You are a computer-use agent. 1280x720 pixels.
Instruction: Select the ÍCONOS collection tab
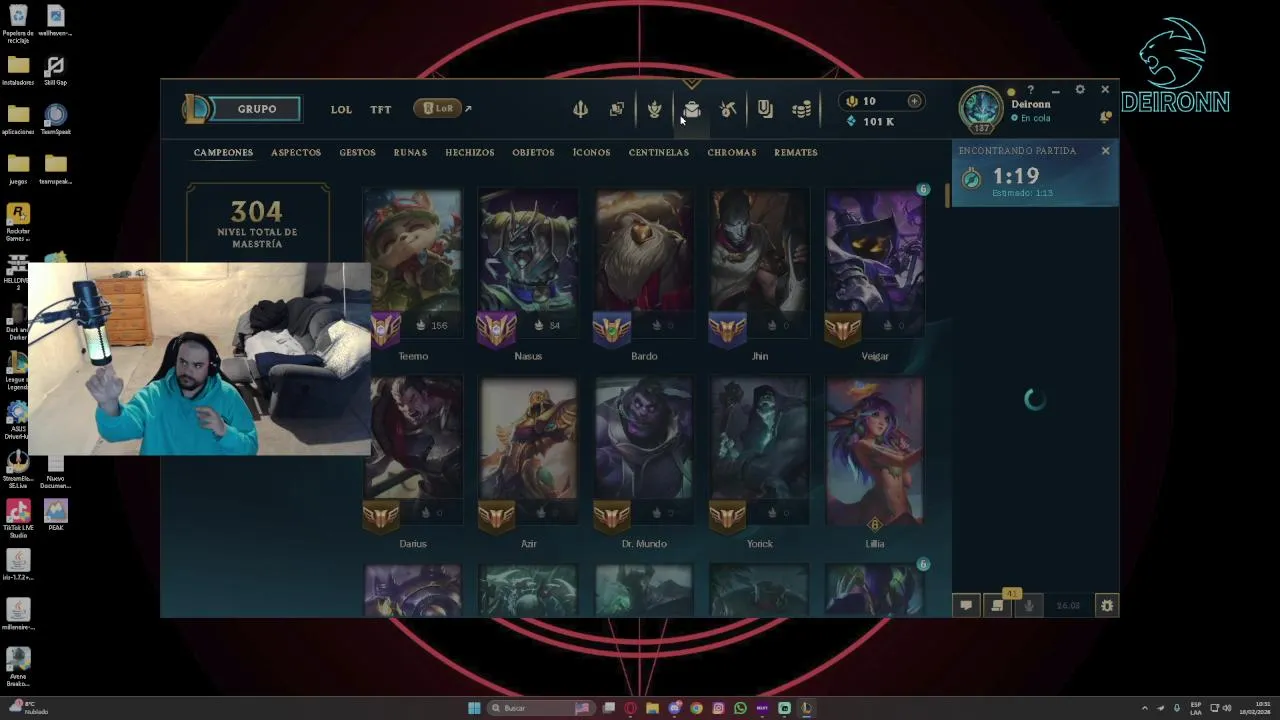point(591,152)
